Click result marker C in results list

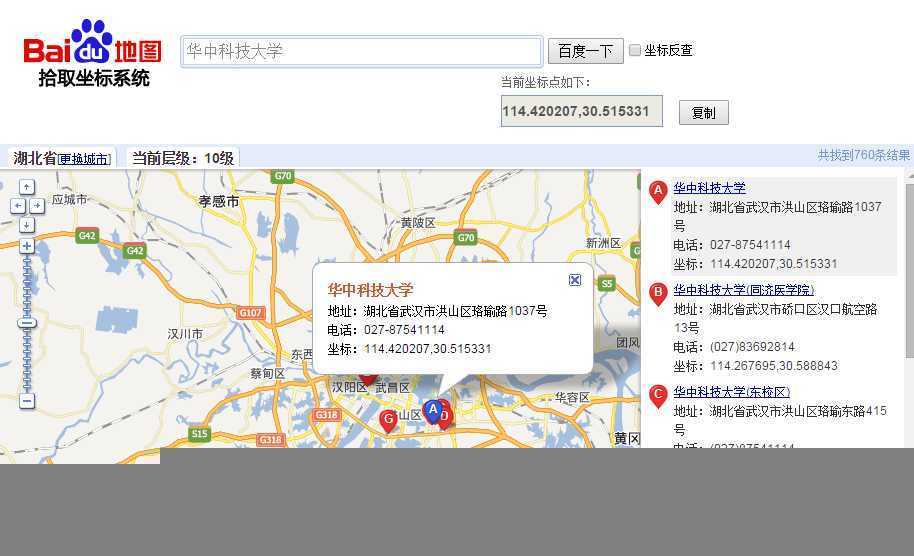[658, 396]
